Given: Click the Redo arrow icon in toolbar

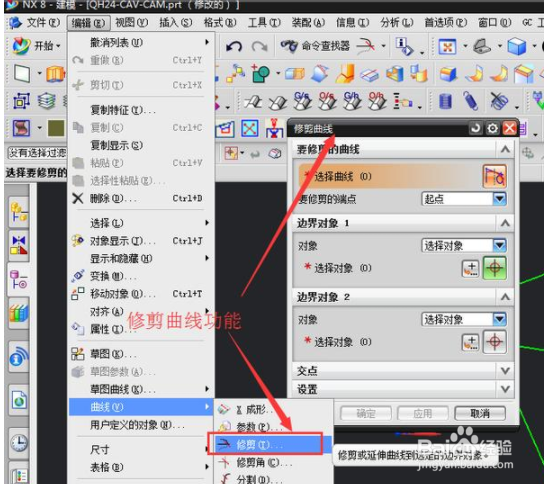Looking at the screenshot, I should [260, 46].
